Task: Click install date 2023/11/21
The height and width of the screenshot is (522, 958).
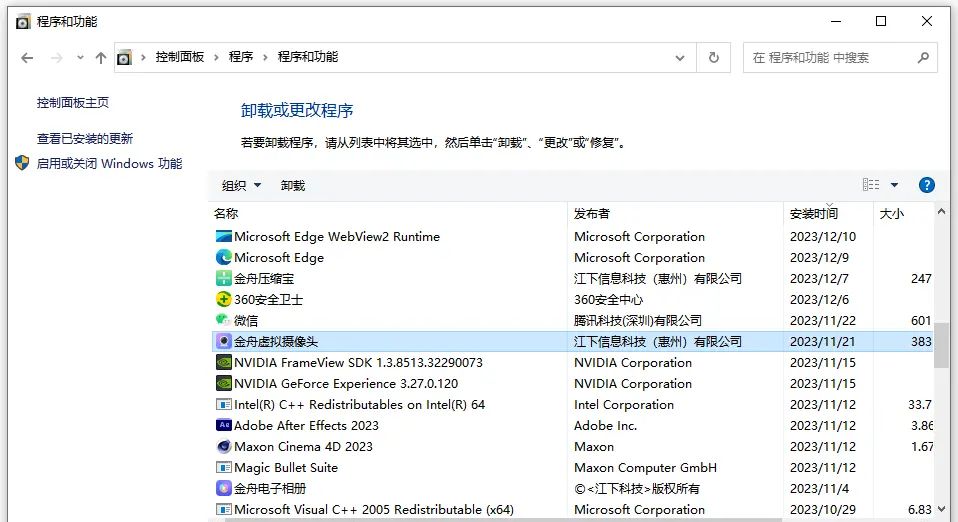Action: (822, 342)
